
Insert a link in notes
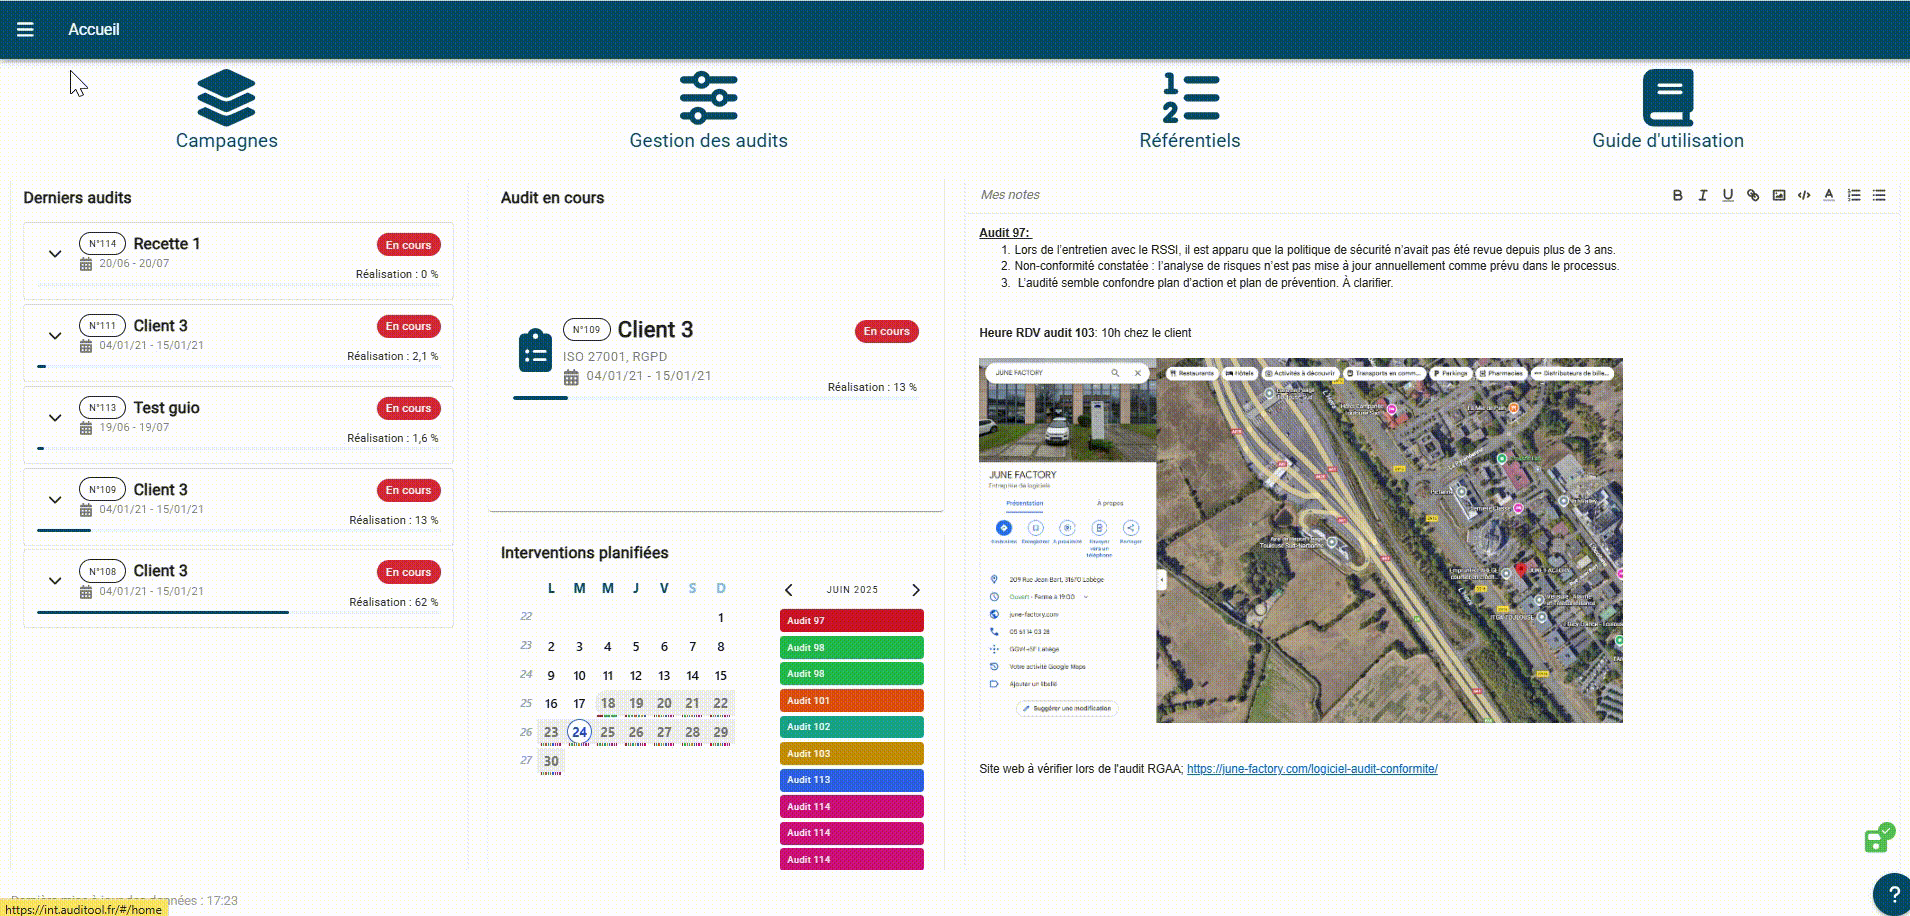click(x=1753, y=196)
